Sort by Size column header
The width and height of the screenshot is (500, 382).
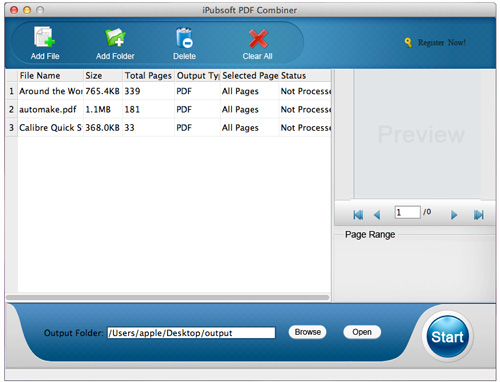103,76
